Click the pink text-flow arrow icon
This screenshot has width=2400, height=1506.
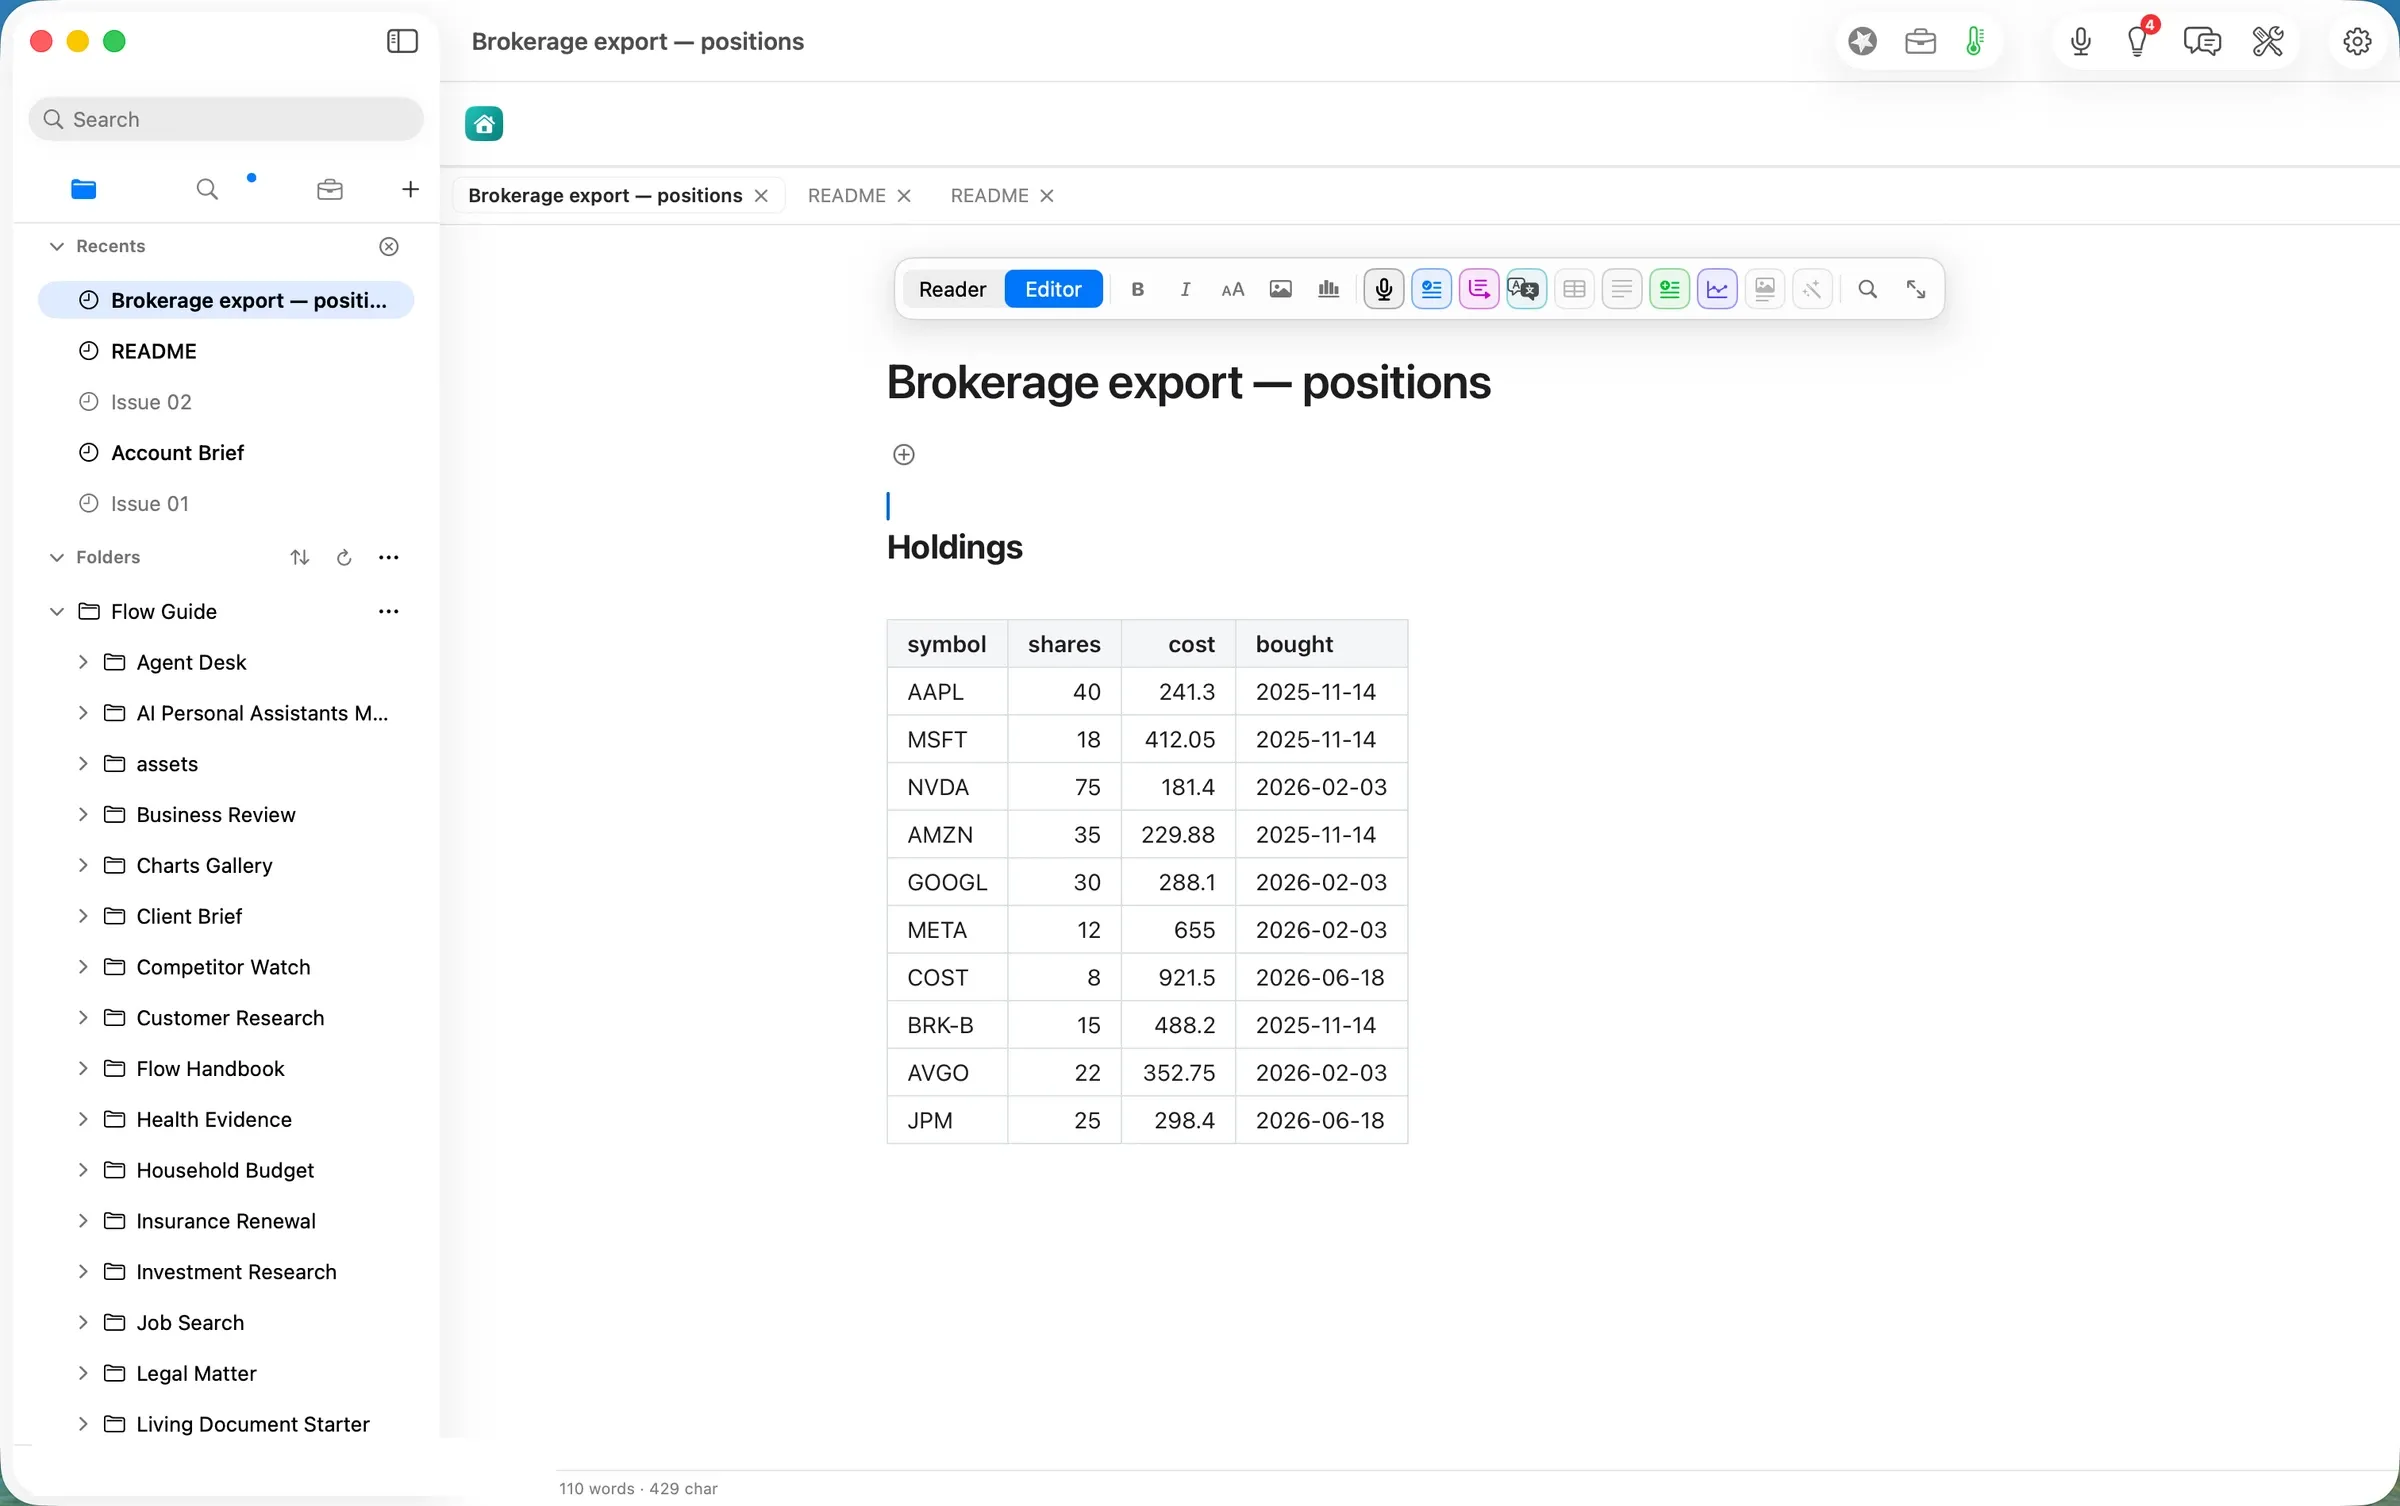point(1479,289)
